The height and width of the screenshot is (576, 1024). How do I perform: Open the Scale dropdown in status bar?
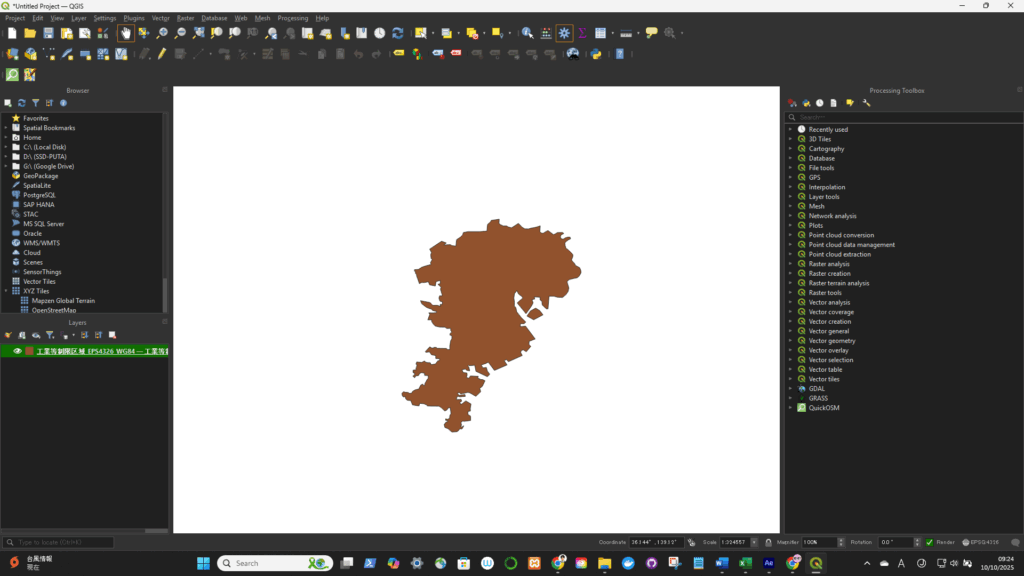(753, 542)
